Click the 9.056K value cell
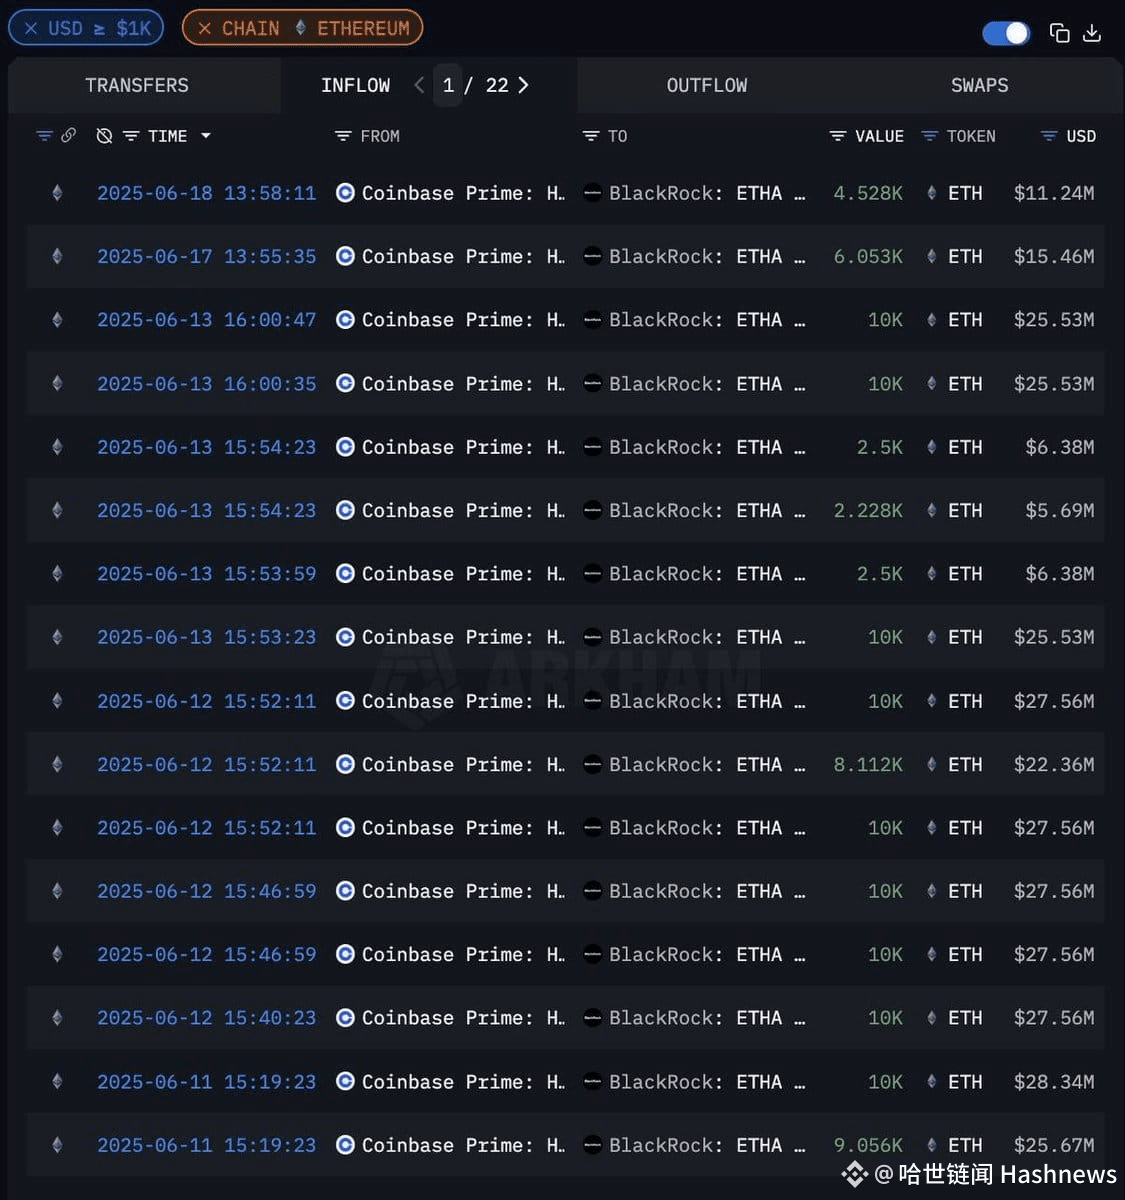The width and height of the screenshot is (1125, 1200). (x=868, y=1145)
